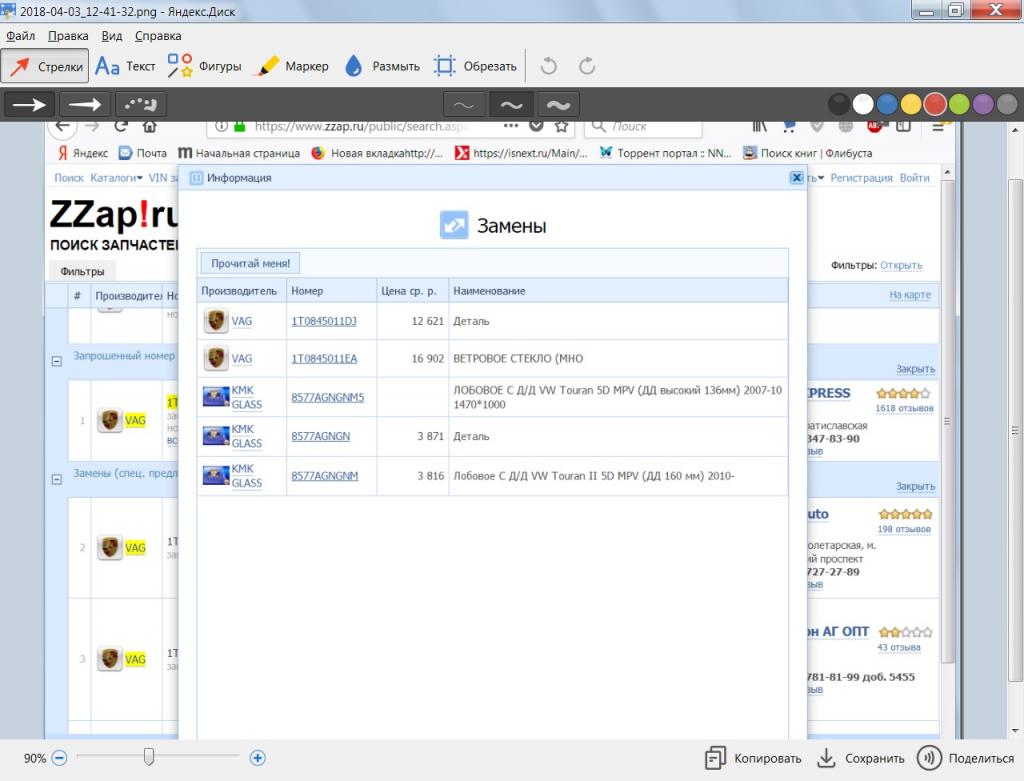
Task: Pick the blue color swatch
Action: pos(887,104)
